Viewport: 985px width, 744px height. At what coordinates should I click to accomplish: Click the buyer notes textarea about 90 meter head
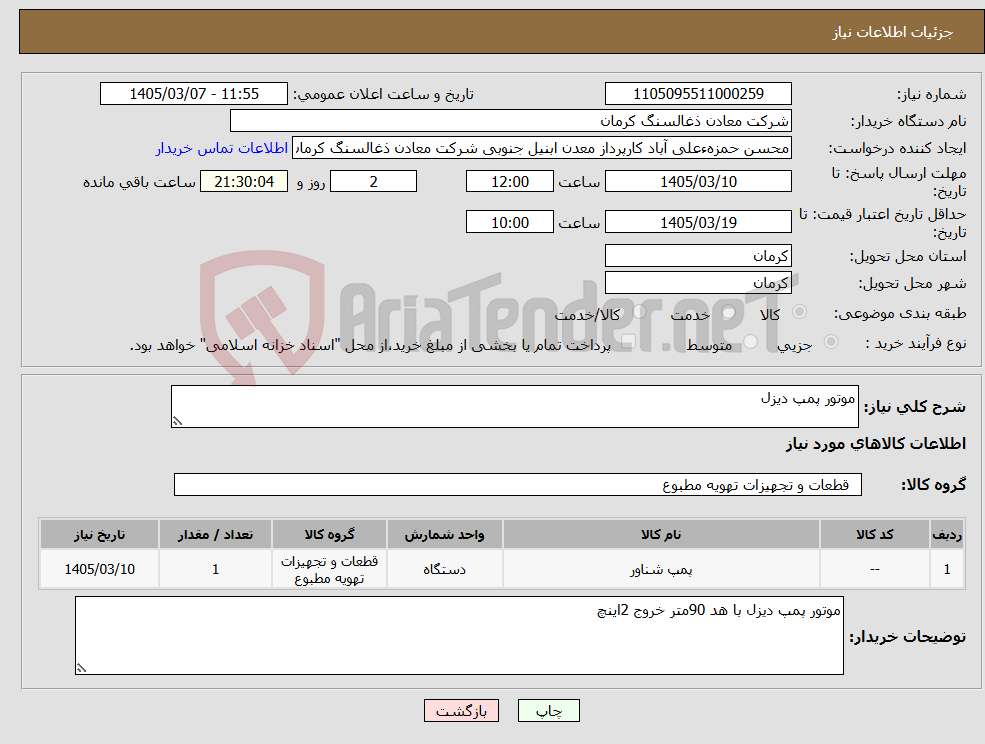459,635
